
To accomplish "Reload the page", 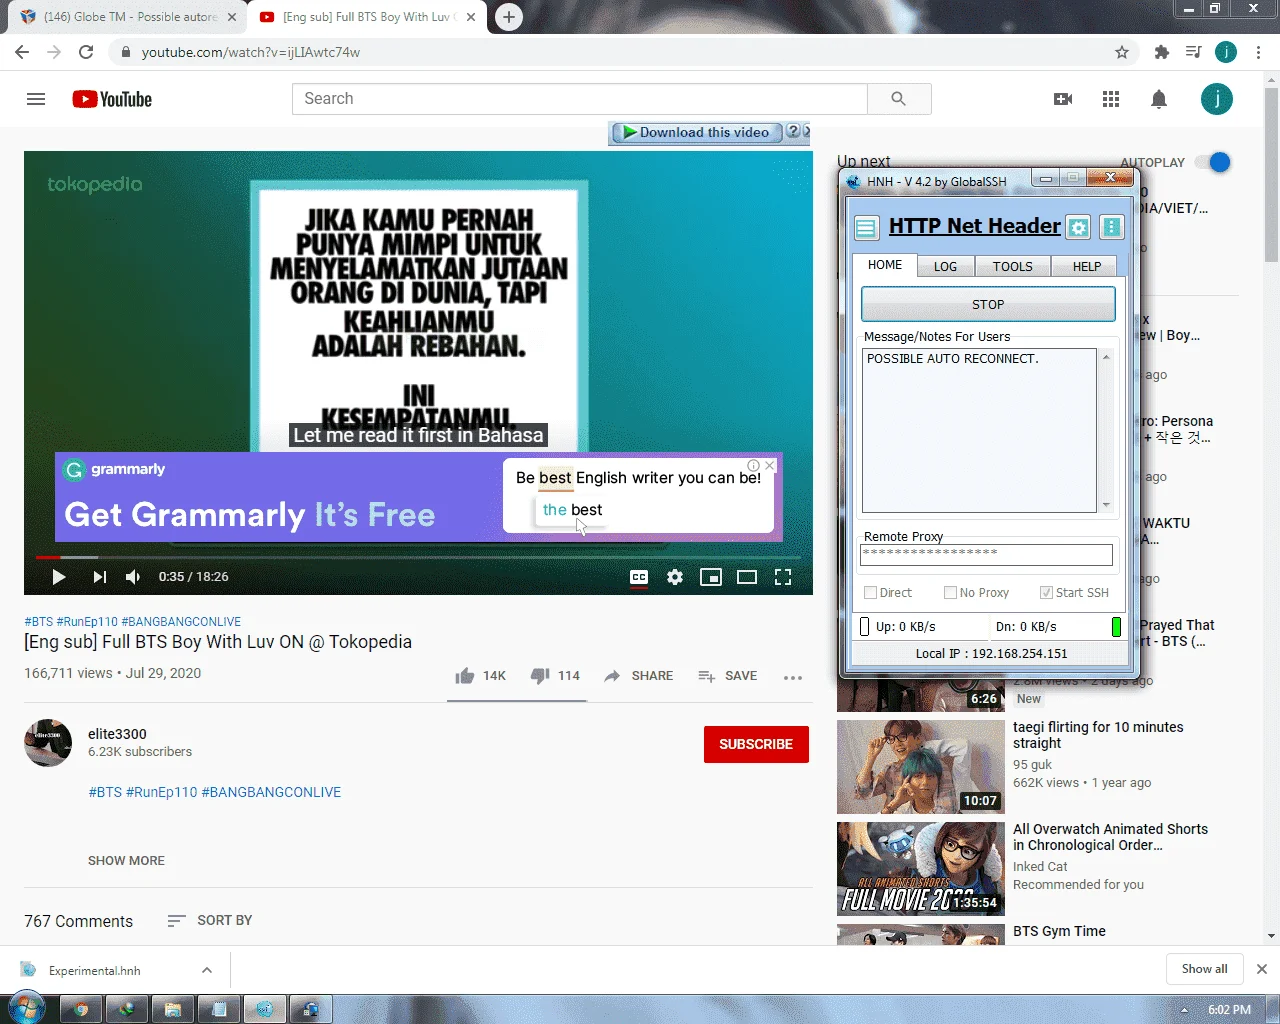I will point(86,52).
